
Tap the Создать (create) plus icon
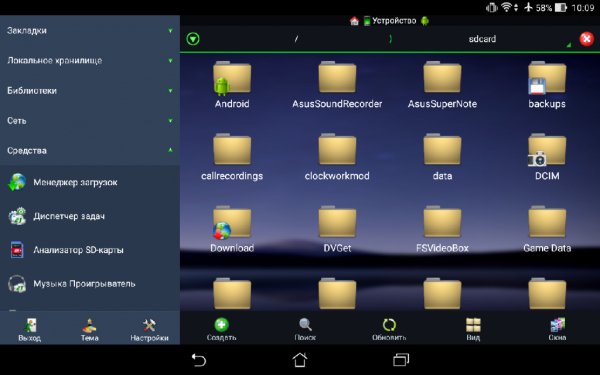221,325
